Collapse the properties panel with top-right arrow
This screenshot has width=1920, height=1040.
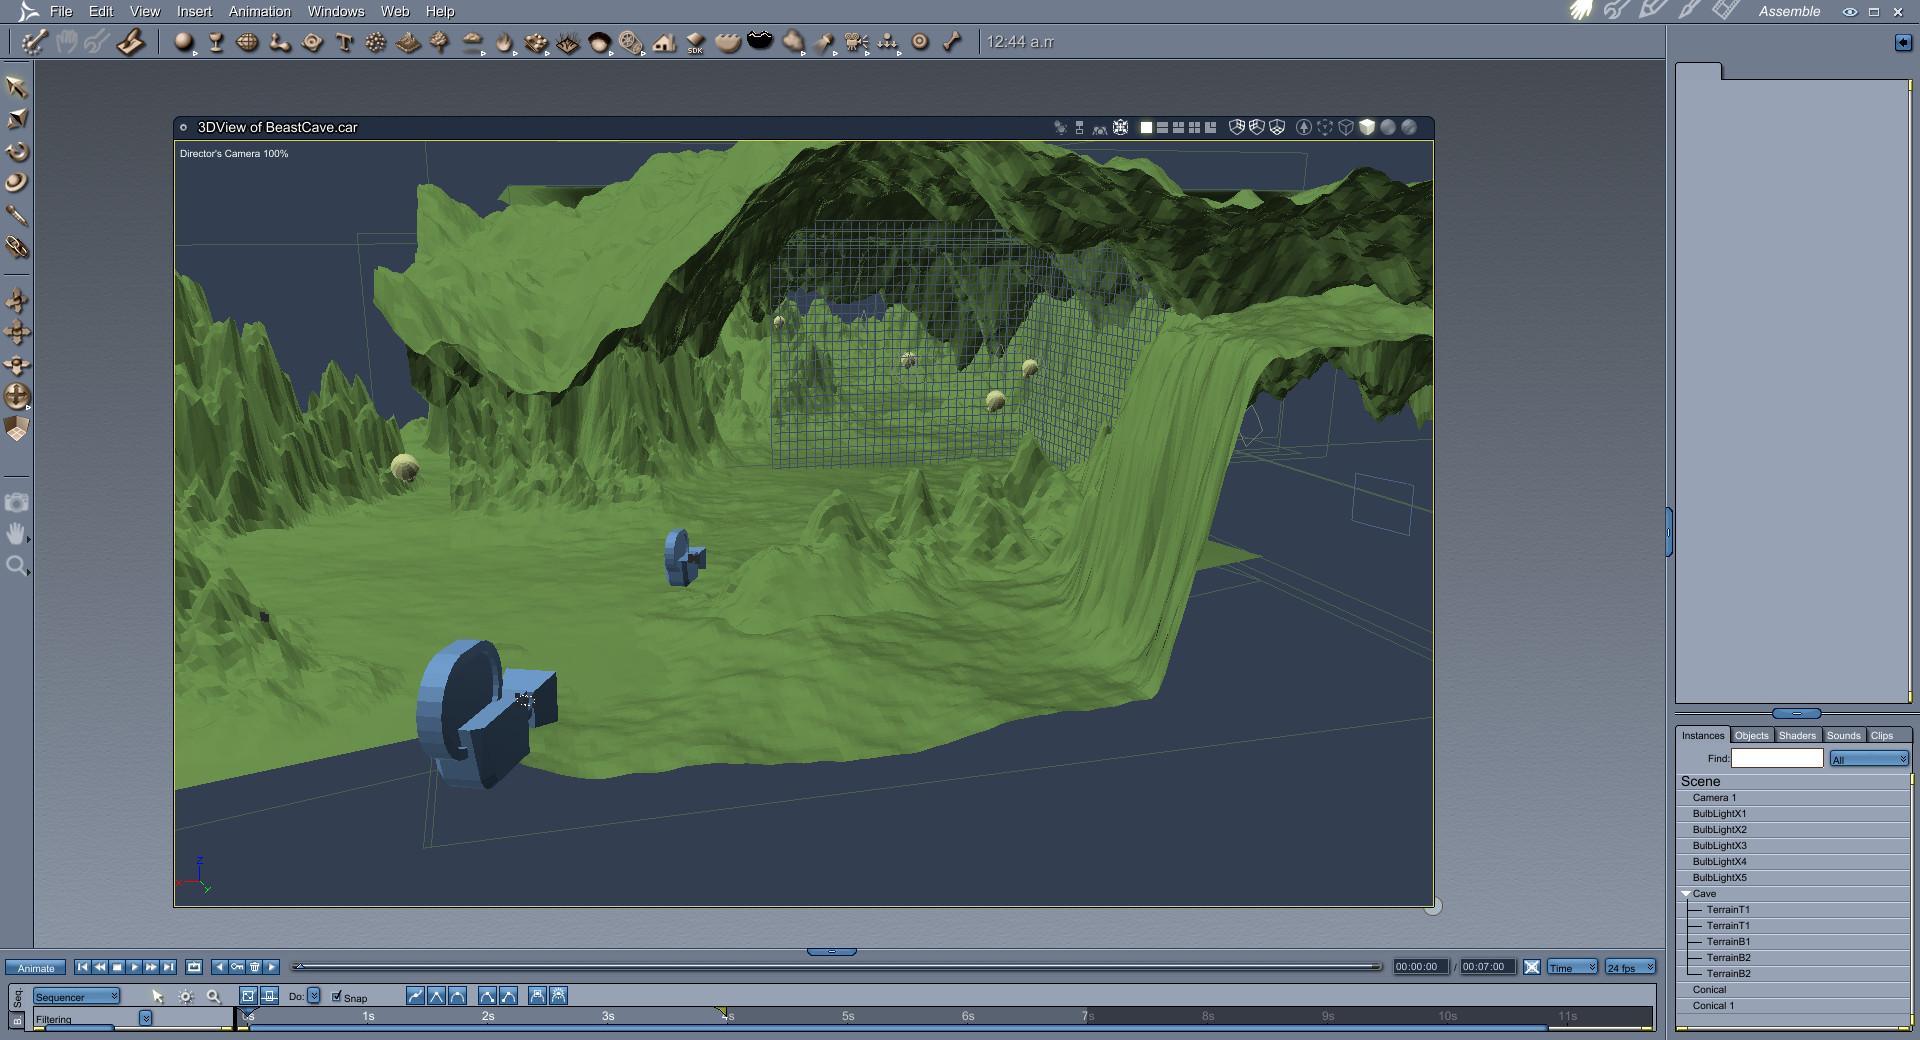click(1902, 42)
